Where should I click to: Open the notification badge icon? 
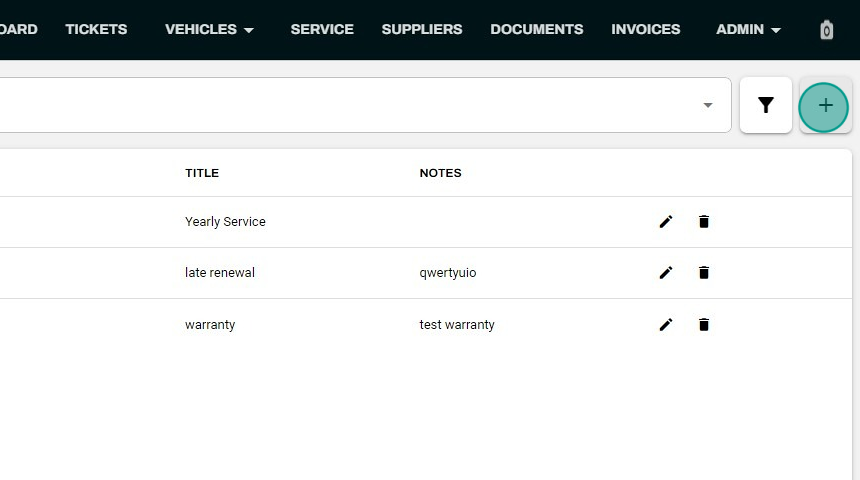click(x=827, y=30)
